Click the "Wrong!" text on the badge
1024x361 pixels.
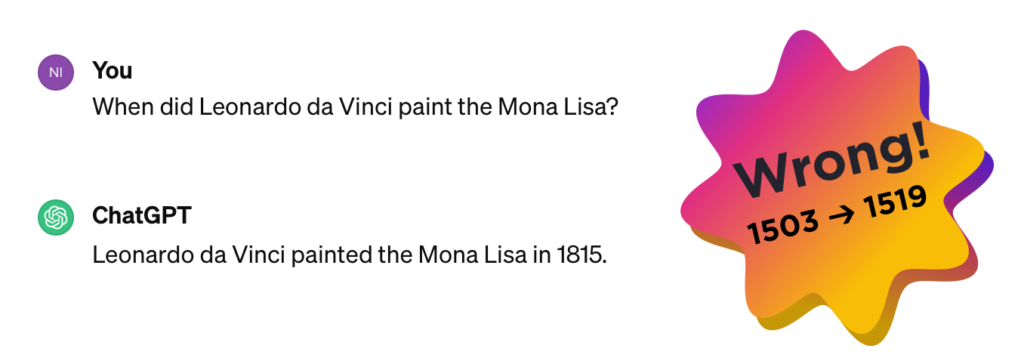click(831, 161)
